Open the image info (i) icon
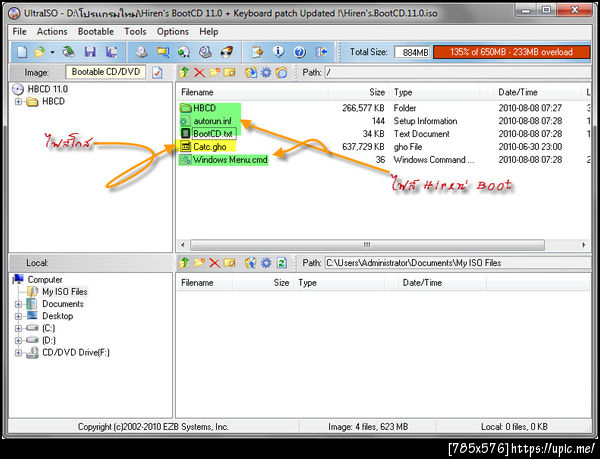The width and height of the screenshot is (600, 459). [279, 52]
